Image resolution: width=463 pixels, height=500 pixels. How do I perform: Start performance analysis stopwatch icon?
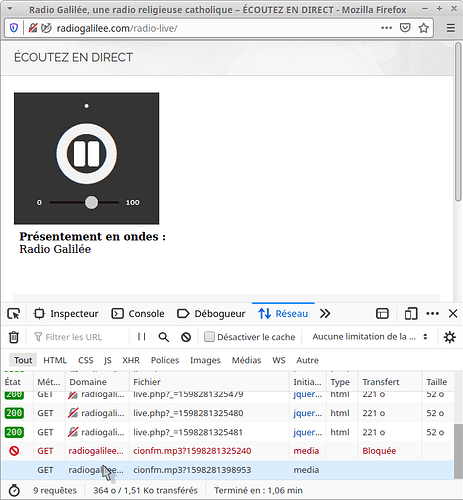(14, 490)
